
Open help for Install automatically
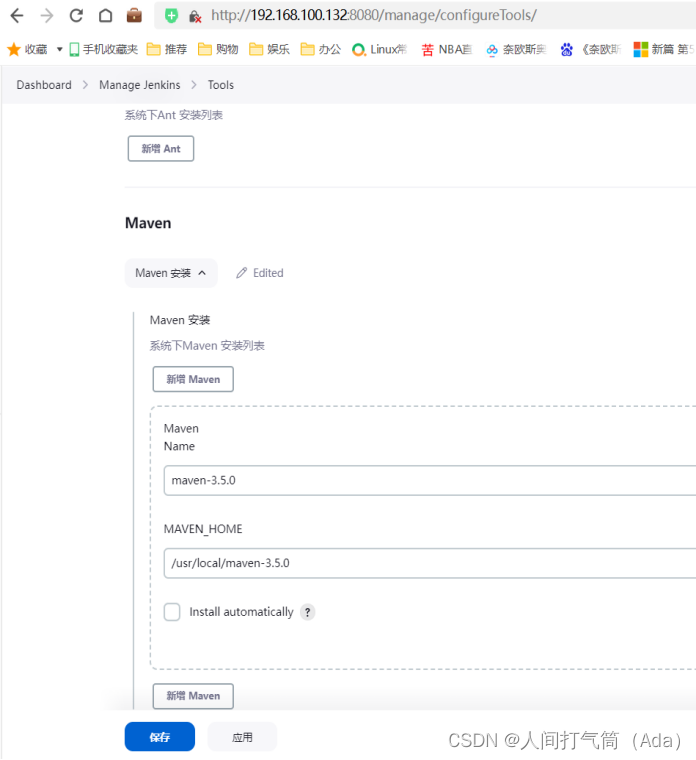tap(307, 612)
